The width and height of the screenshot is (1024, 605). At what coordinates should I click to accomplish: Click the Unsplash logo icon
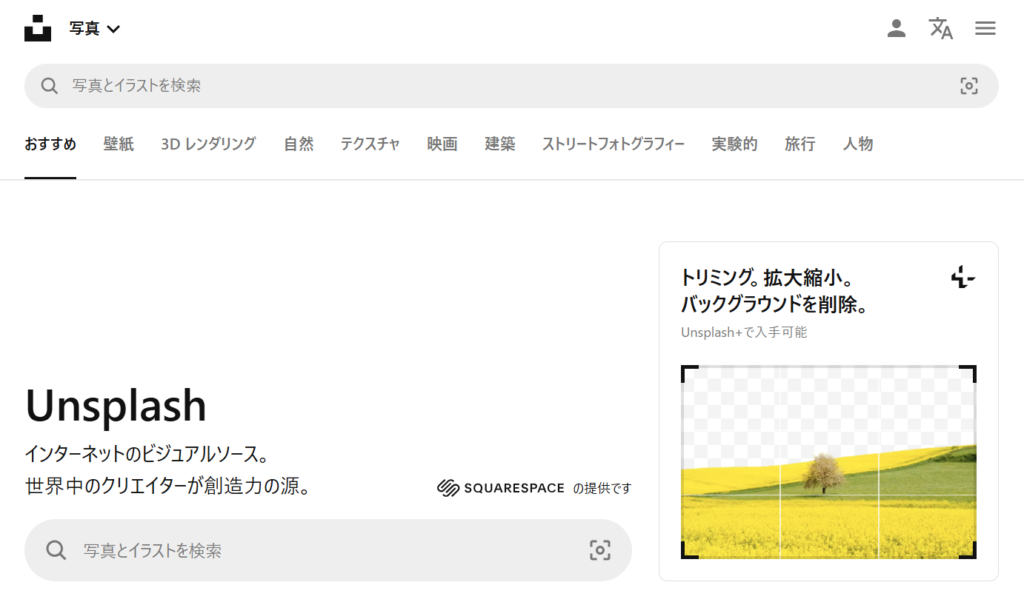point(38,28)
